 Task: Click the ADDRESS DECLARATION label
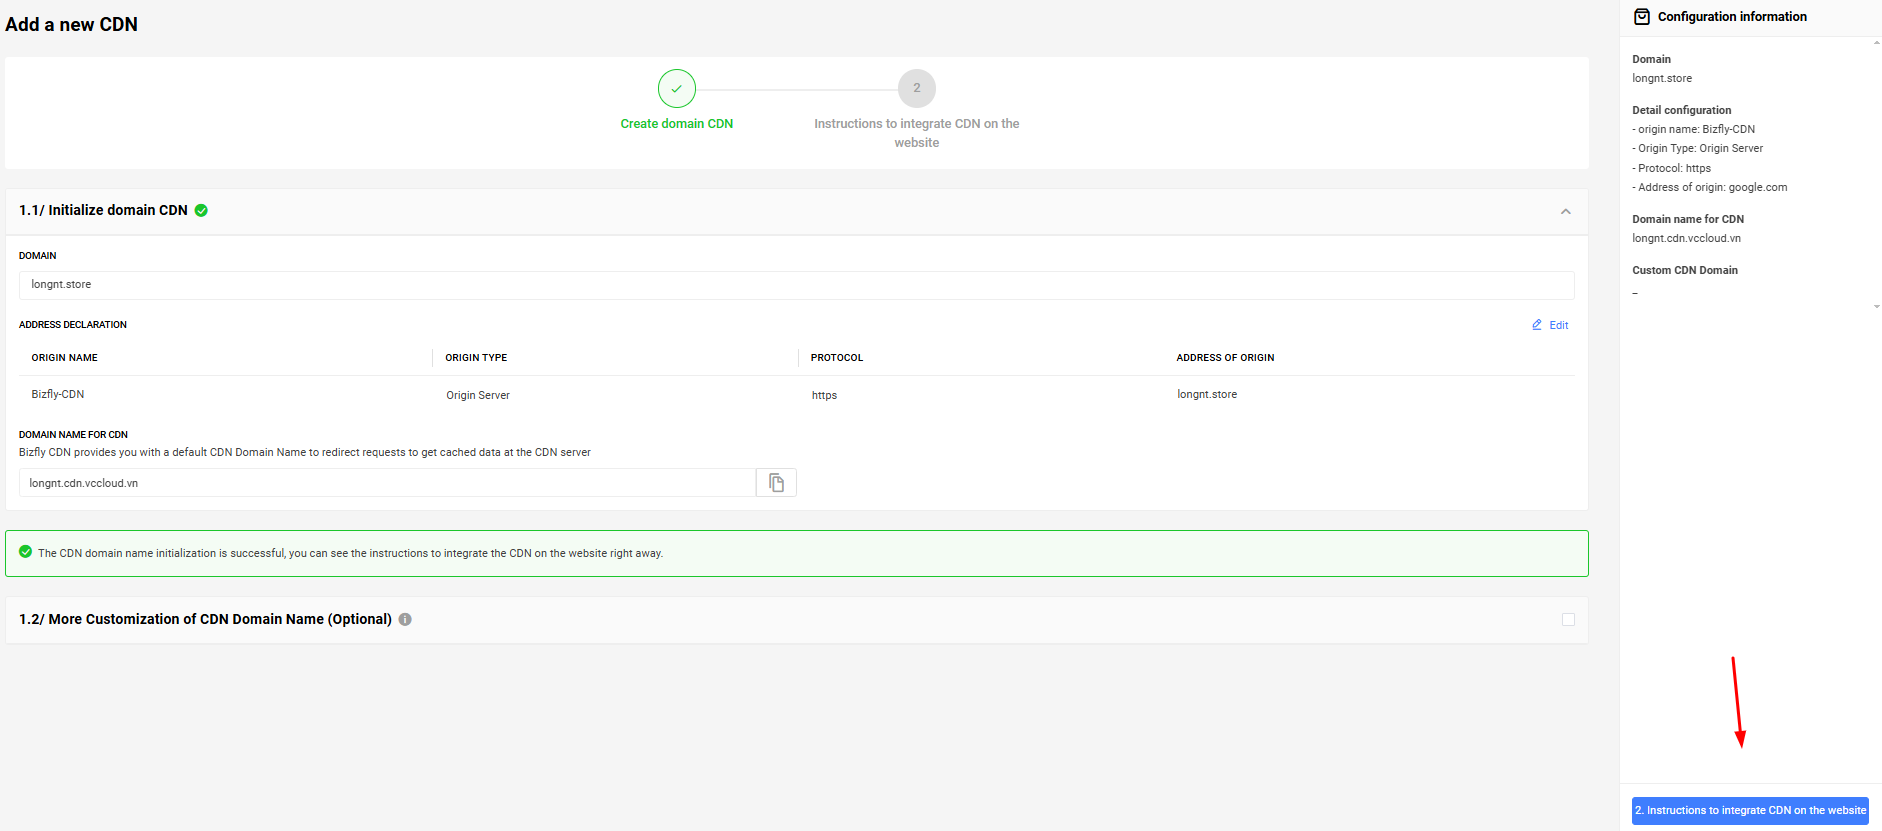73,325
